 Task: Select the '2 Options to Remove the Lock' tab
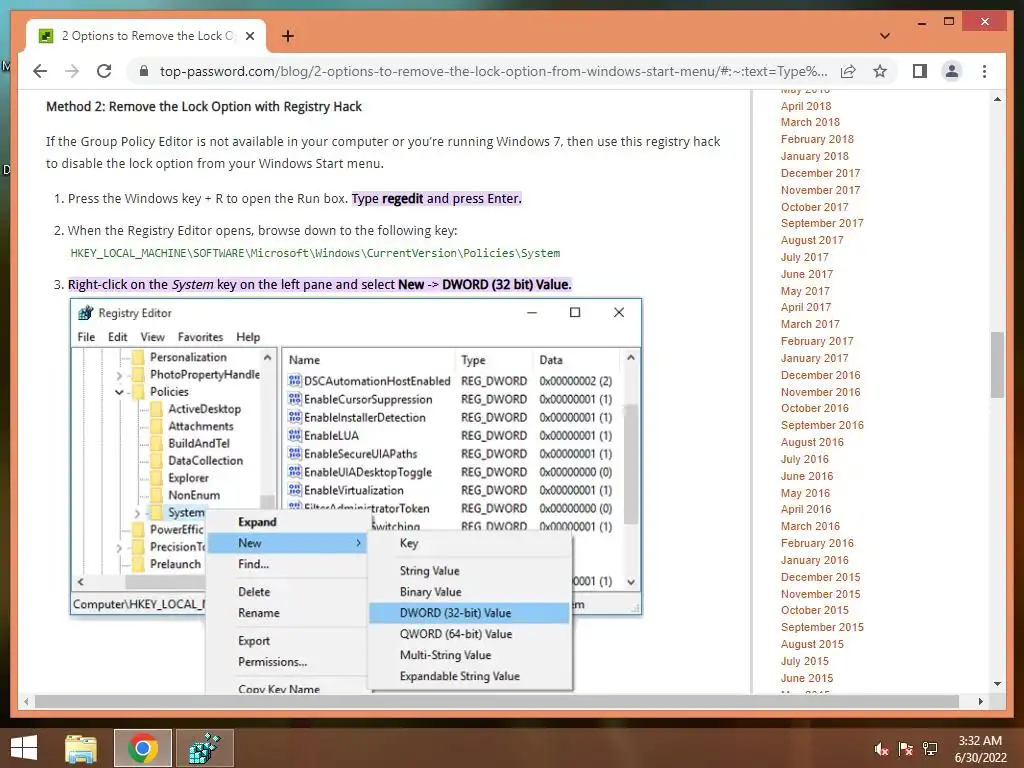coord(147,36)
